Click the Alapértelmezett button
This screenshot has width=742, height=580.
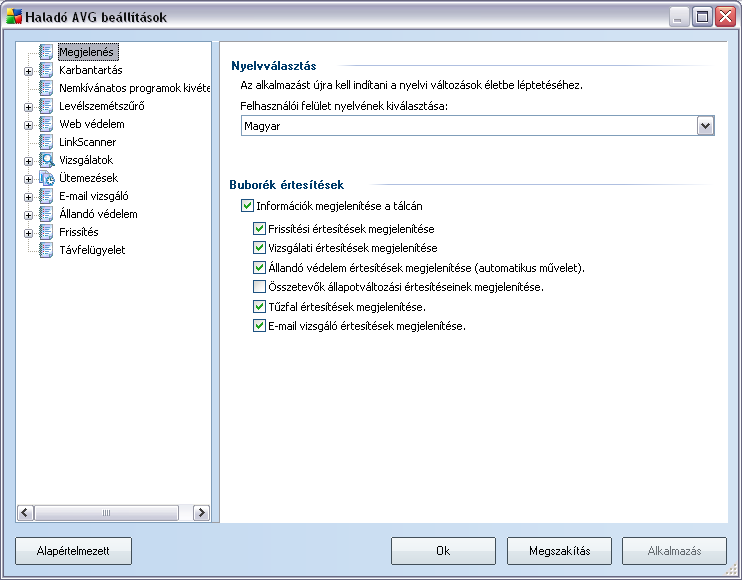tap(73, 551)
